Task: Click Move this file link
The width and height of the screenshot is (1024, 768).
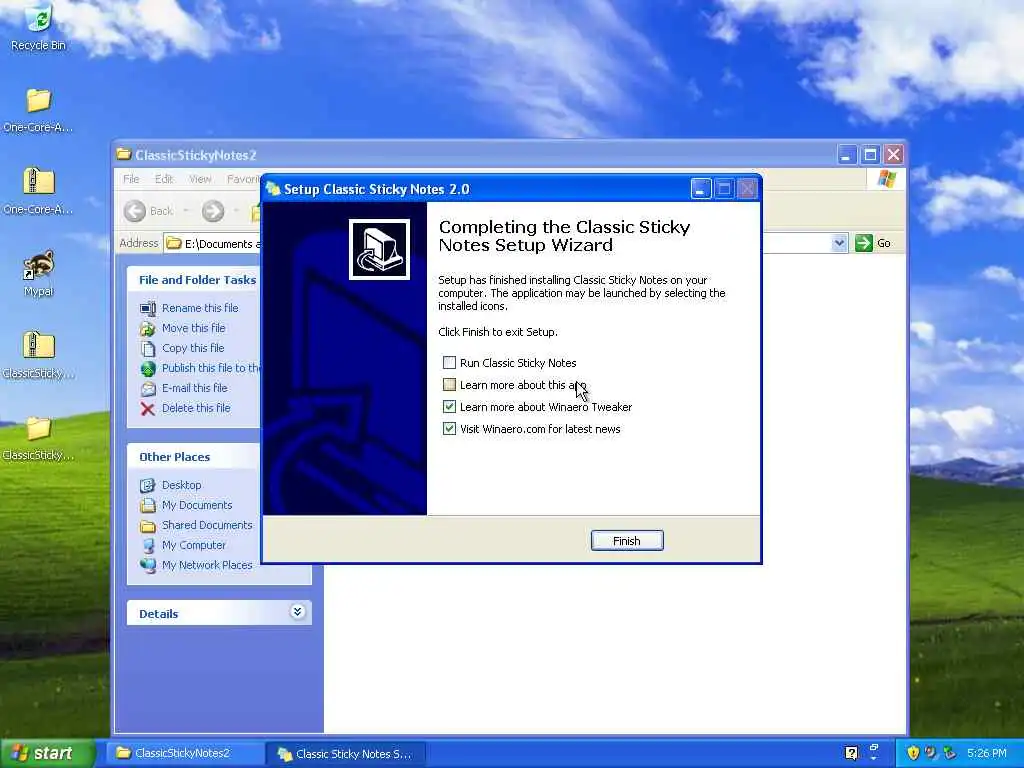Action: [x=193, y=328]
